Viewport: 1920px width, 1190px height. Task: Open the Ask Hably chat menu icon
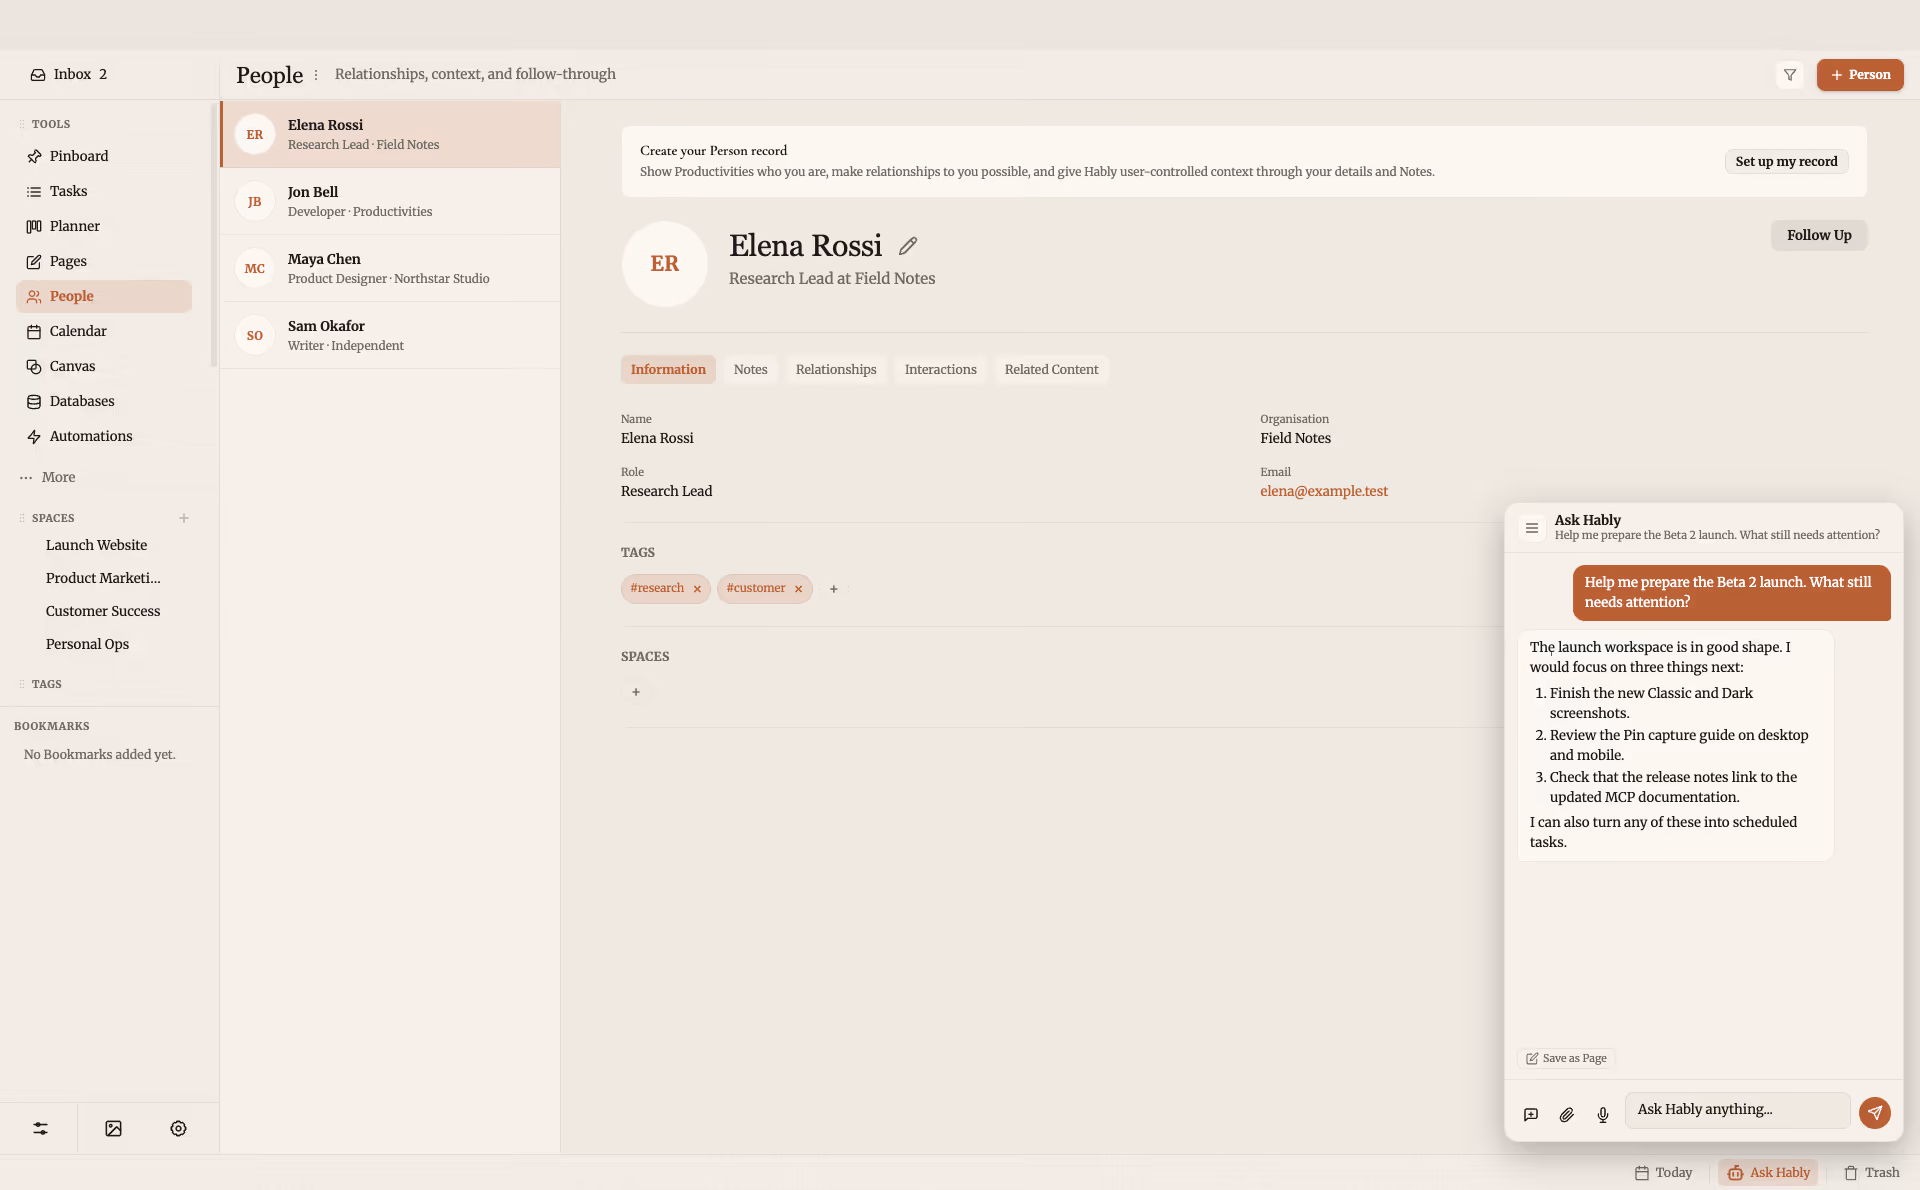tap(1532, 527)
